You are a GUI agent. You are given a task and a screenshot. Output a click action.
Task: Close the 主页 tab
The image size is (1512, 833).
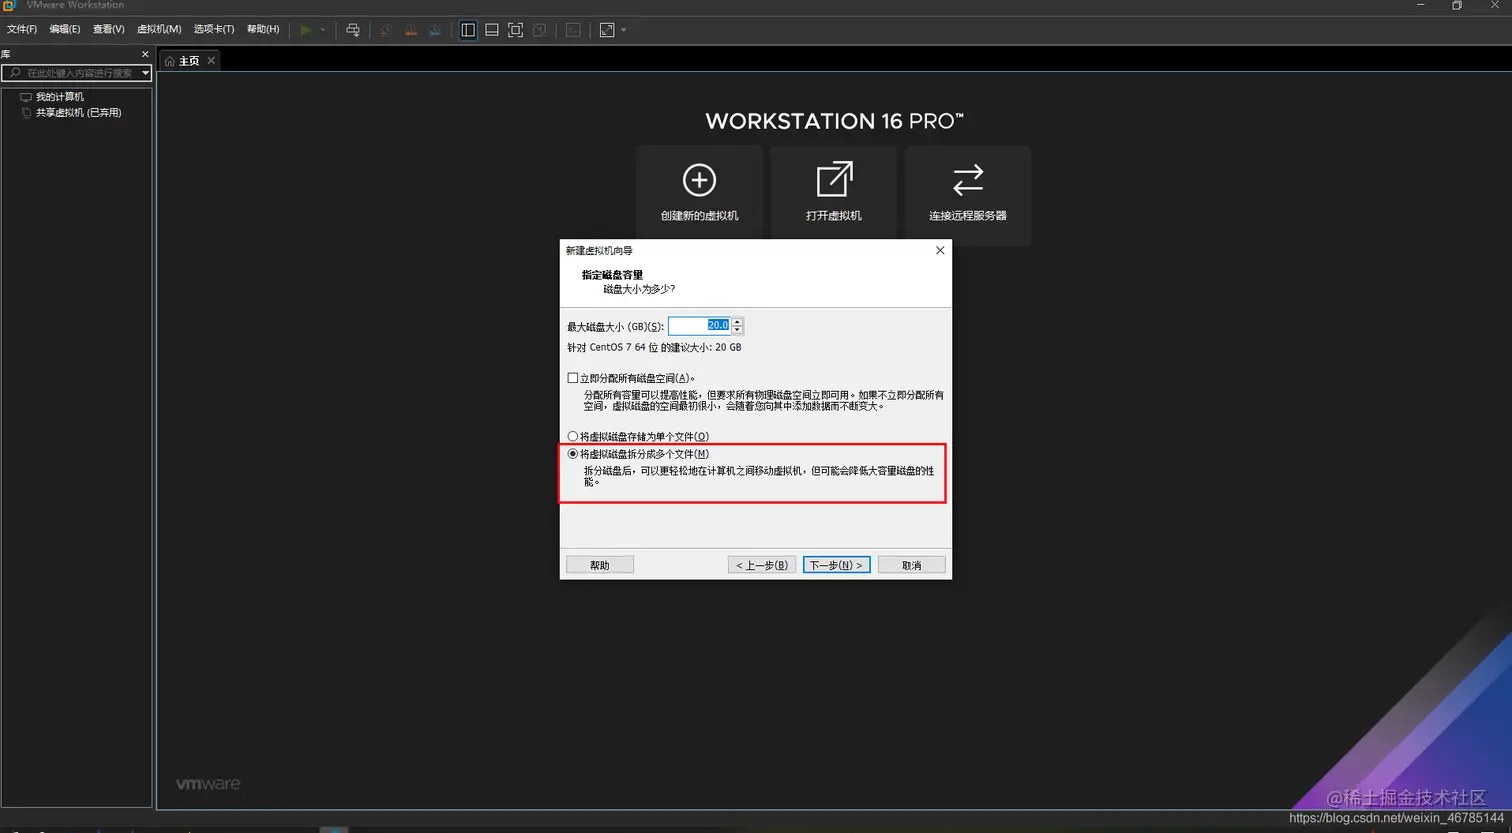coord(211,61)
